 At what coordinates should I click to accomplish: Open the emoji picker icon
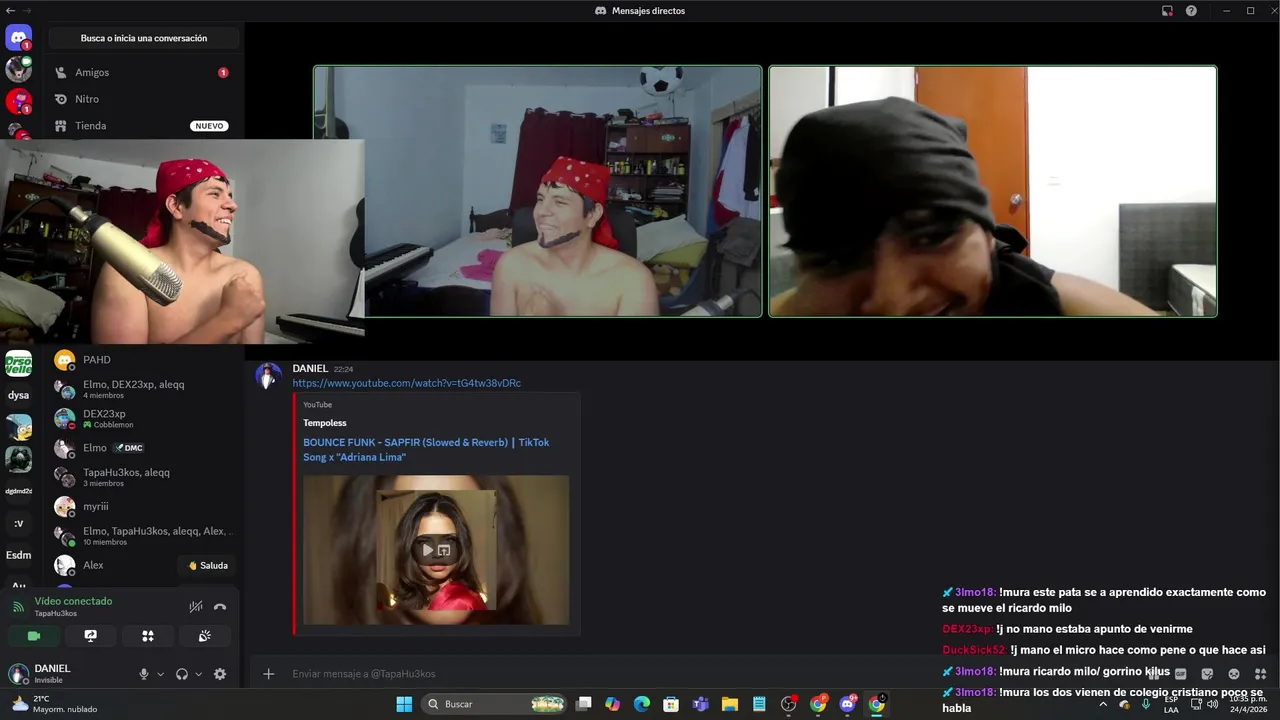[1234, 674]
